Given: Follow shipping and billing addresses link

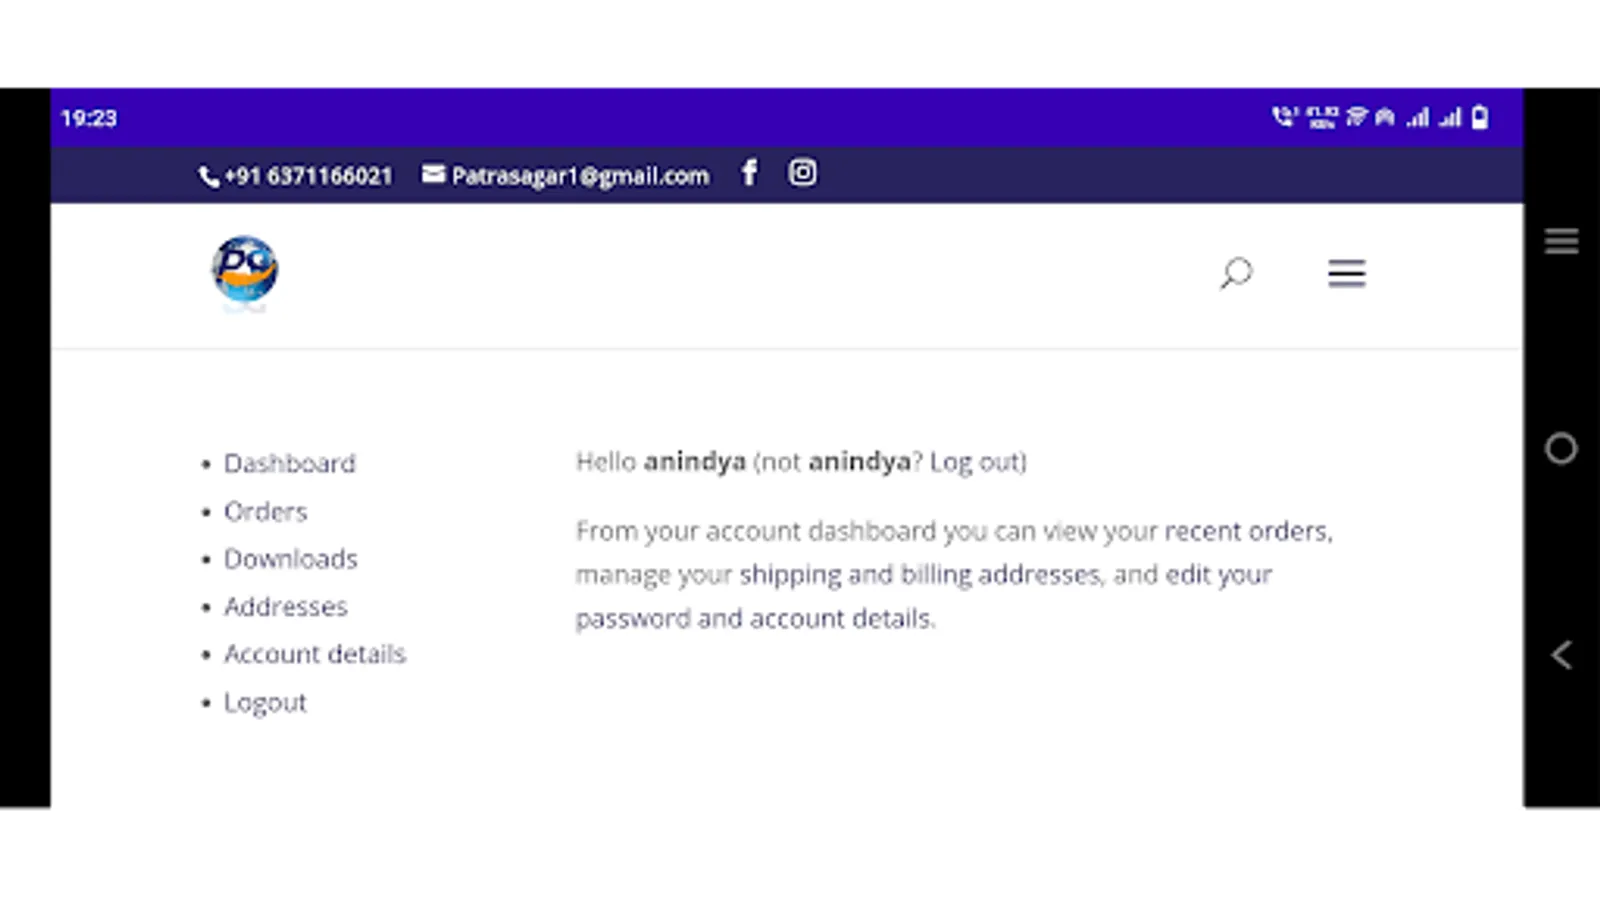Looking at the screenshot, I should [x=920, y=575].
